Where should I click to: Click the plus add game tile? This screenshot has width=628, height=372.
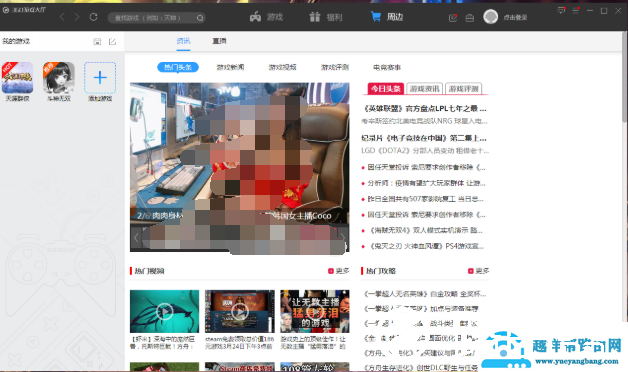[x=100, y=78]
